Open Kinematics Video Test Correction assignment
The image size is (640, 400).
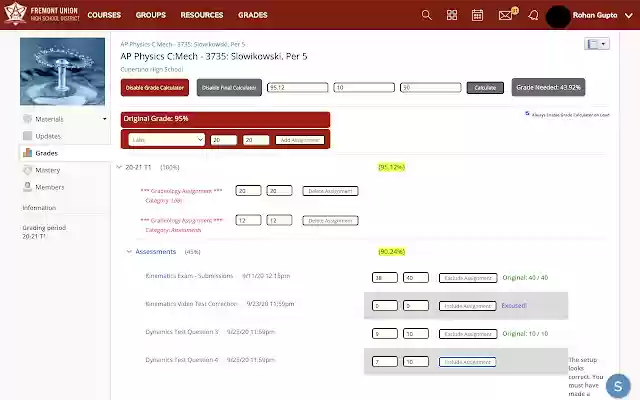pos(191,304)
